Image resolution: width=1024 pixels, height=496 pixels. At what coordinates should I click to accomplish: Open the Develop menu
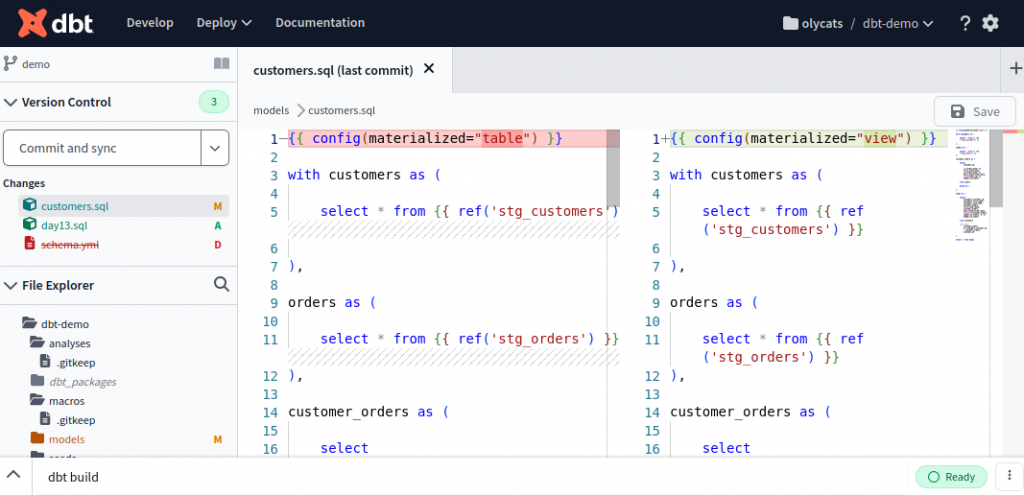point(150,23)
